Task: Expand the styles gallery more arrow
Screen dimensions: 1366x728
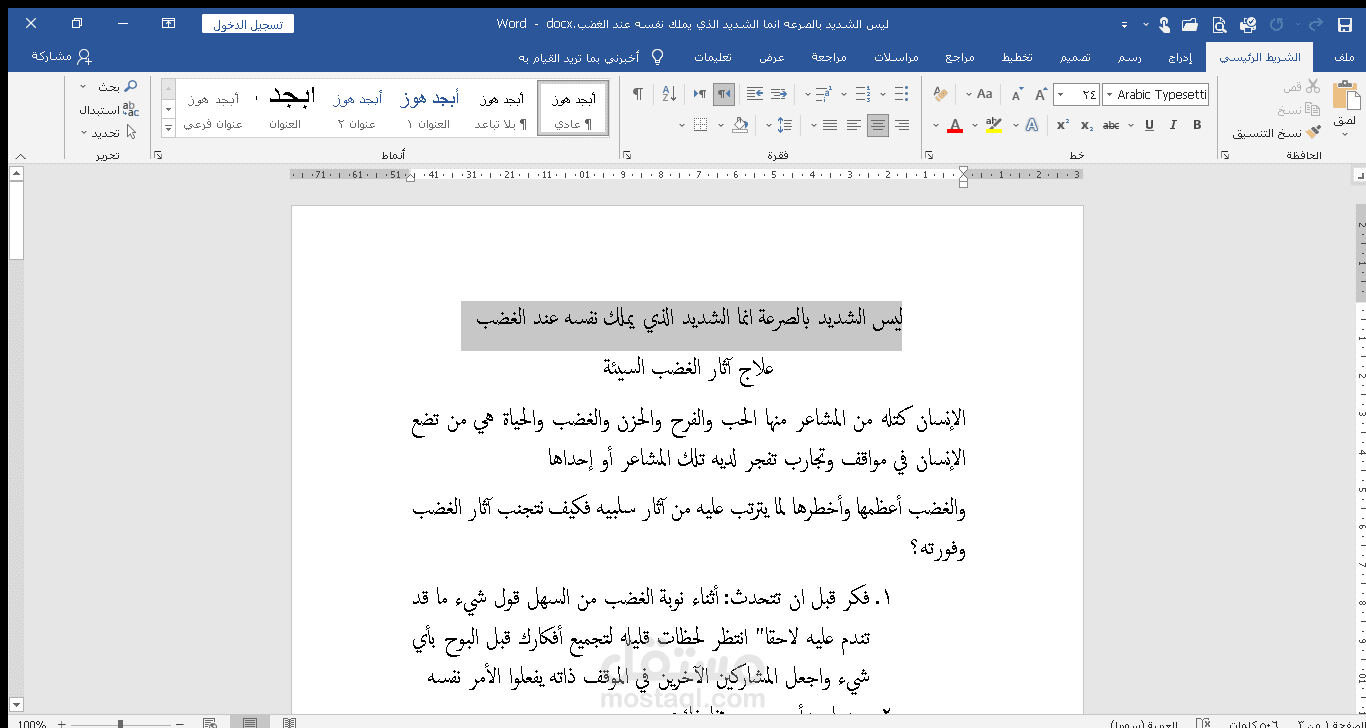Action: [x=167, y=127]
